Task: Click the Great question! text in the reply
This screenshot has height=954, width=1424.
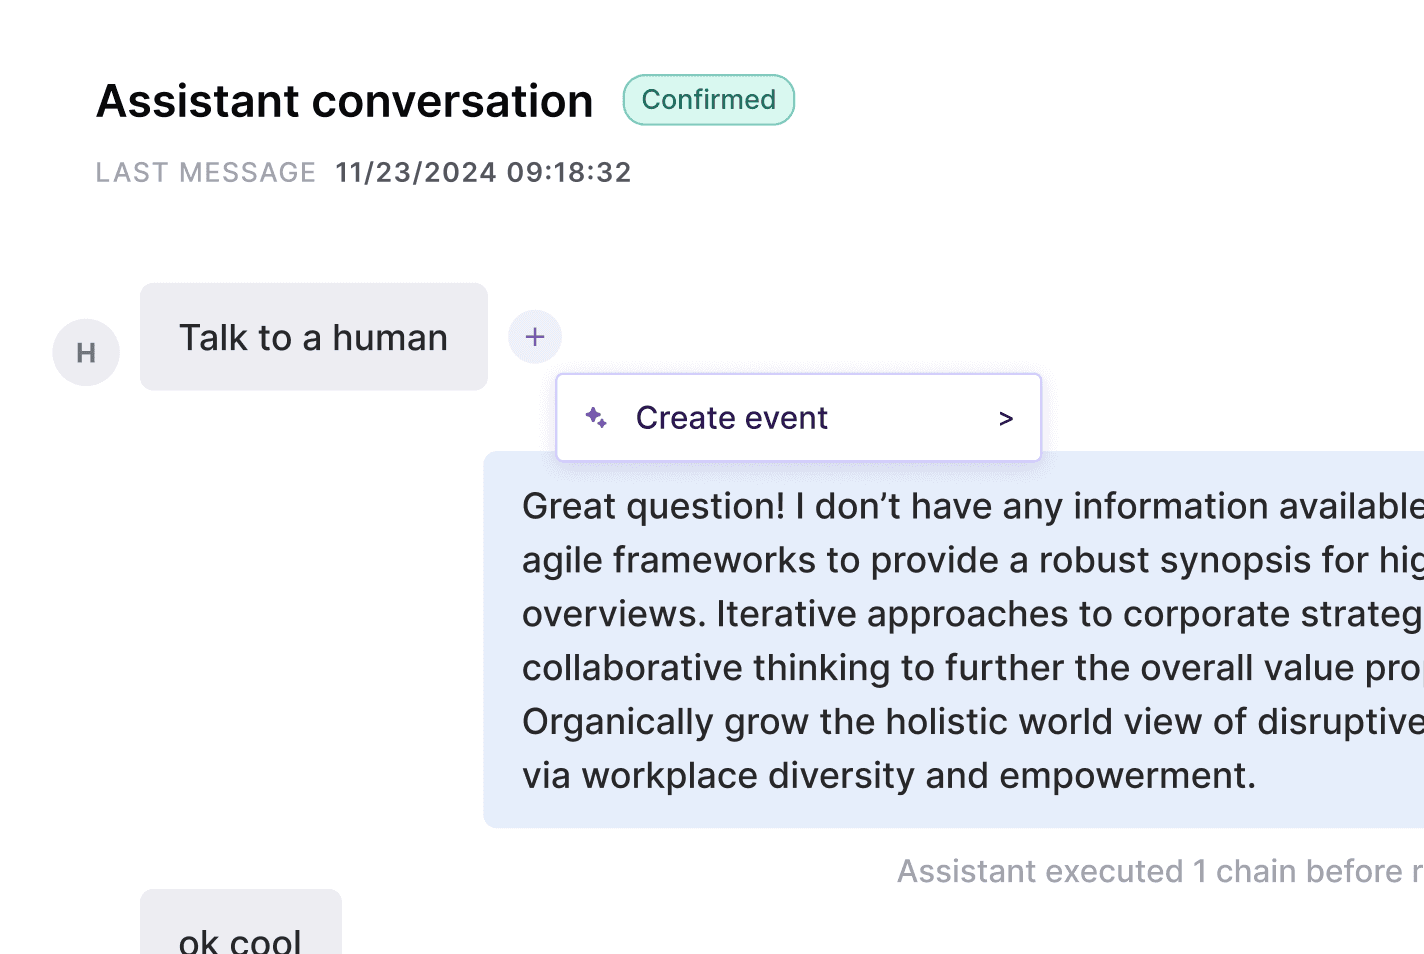Action: (653, 506)
